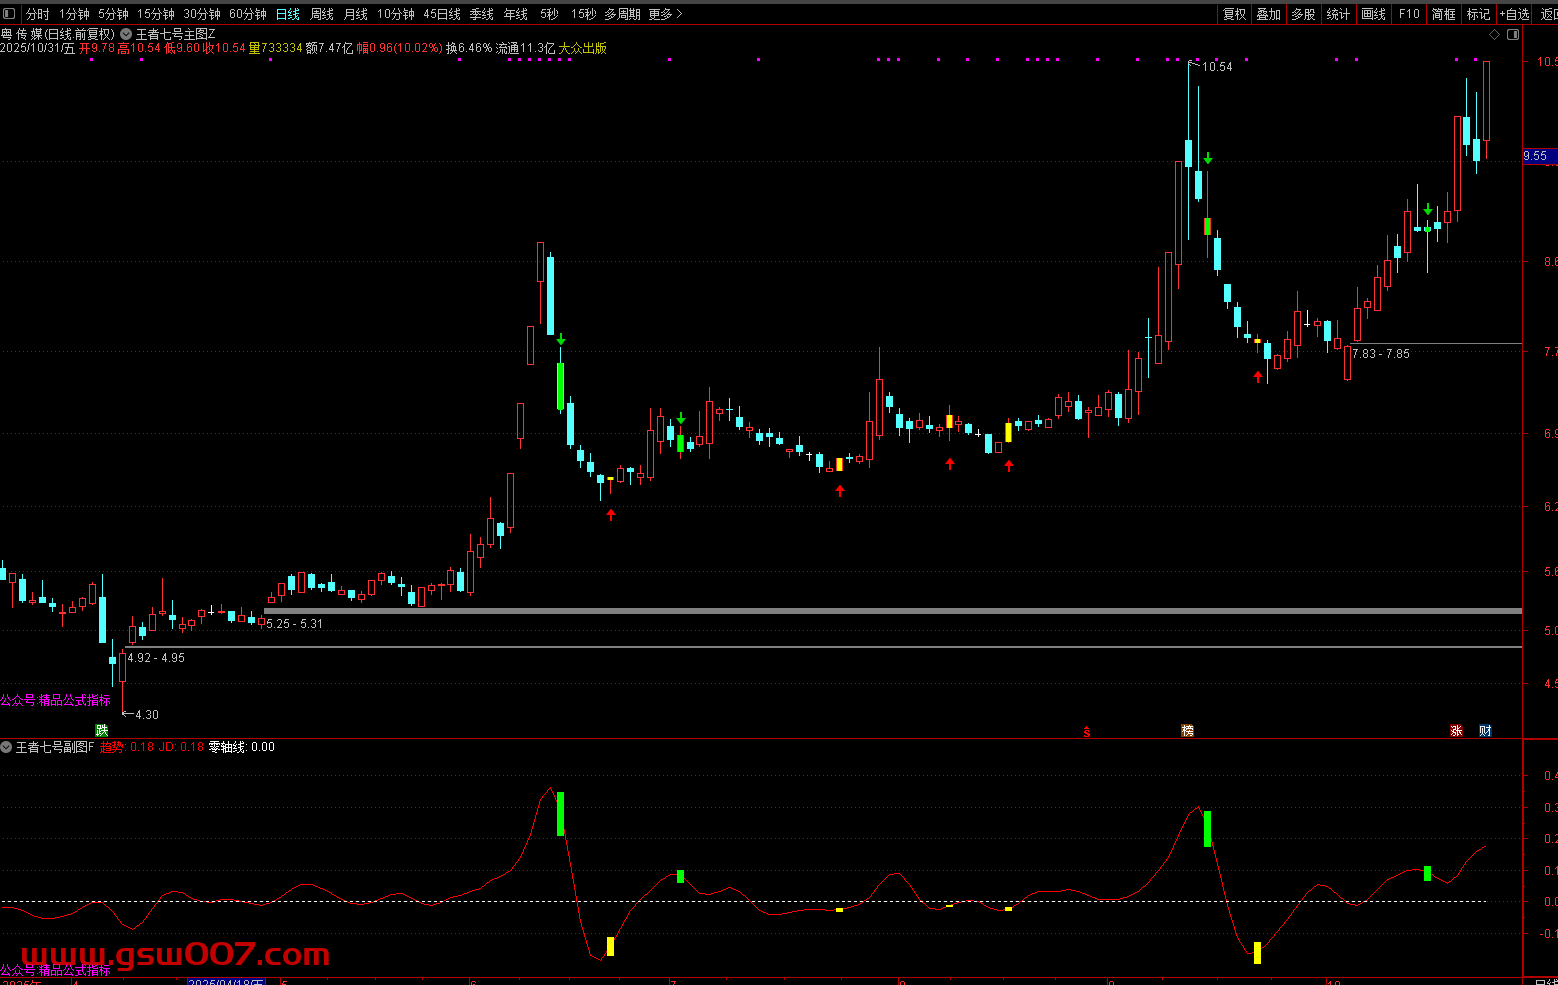Viewport: 1558px width, 985px height.
Task: Open the F10 company info
Action: pyautogui.click(x=1409, y=14)
